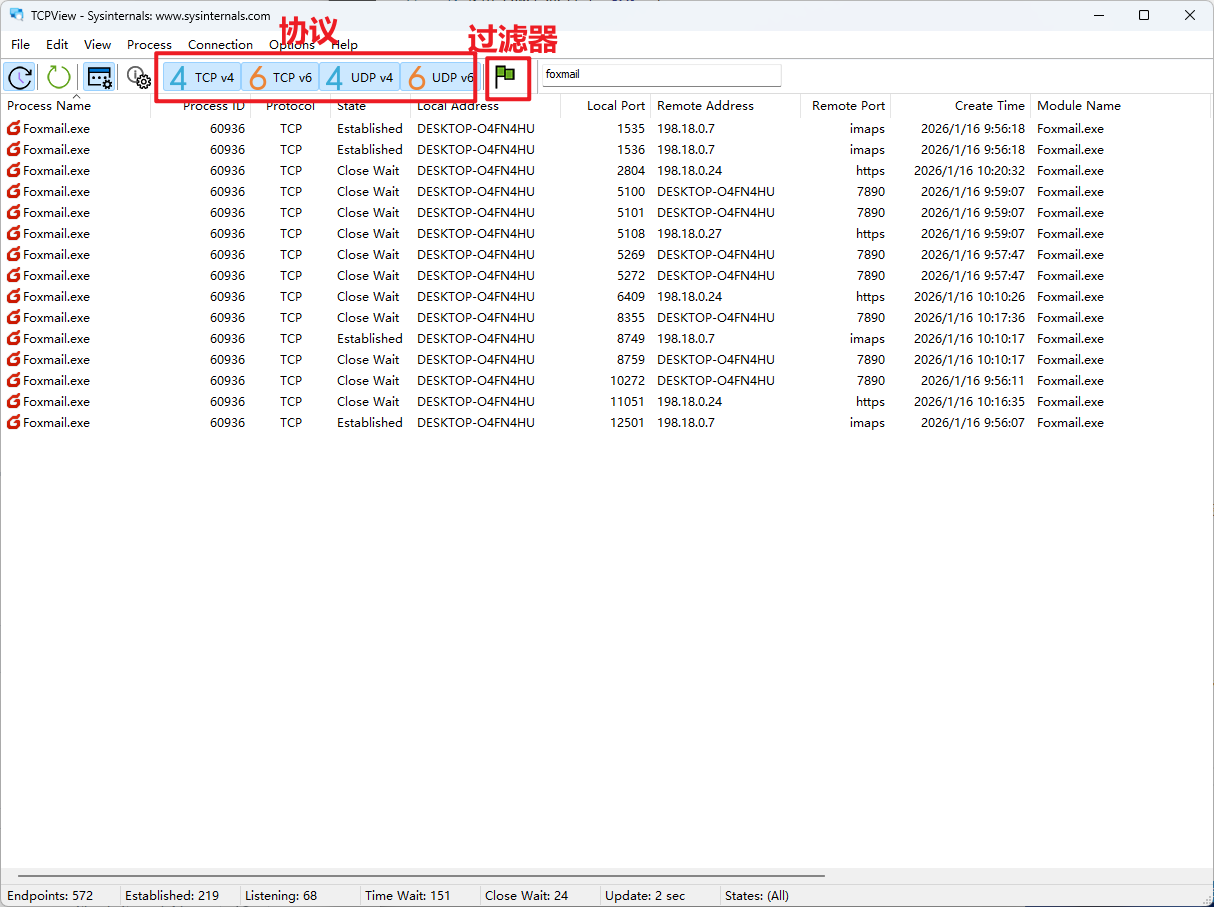Click Foxmail icon in local port 1535 row
Viewport: 1214px width, 907px height.
14,129
